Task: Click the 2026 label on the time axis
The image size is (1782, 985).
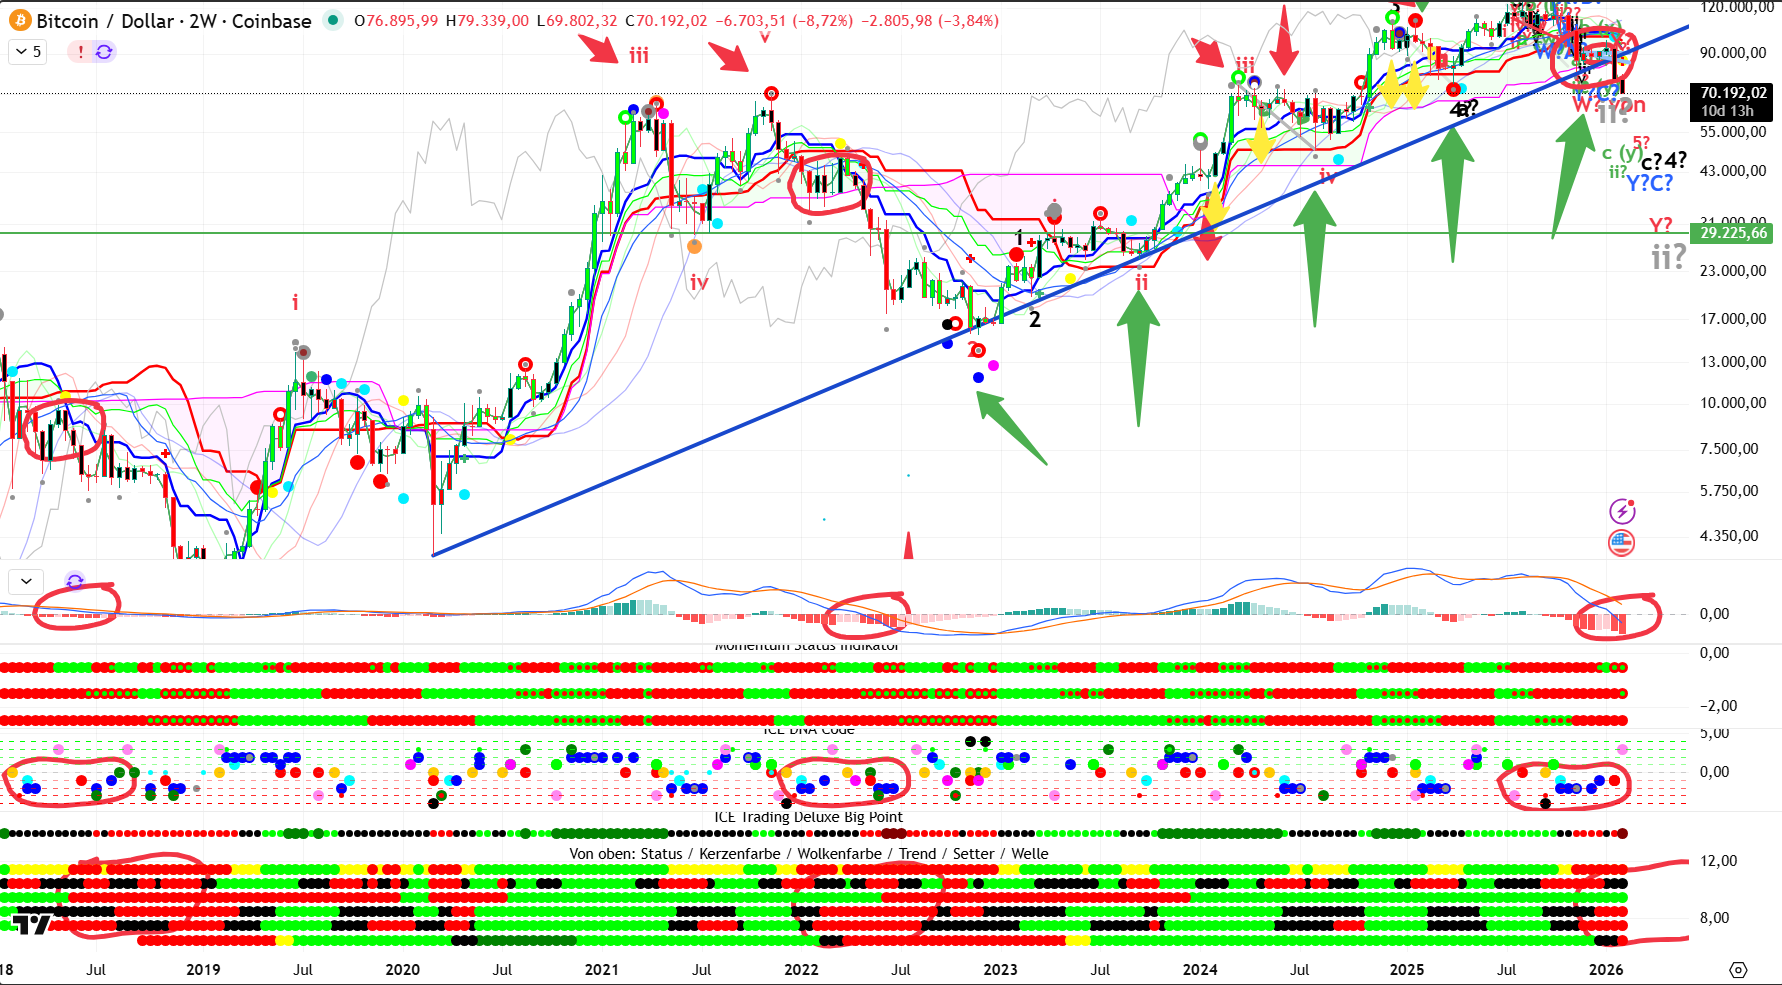Action: 1606,970
